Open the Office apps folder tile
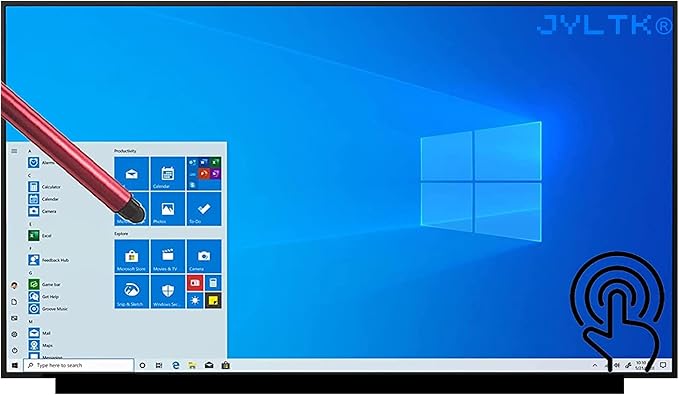 (x=204, y=173)
